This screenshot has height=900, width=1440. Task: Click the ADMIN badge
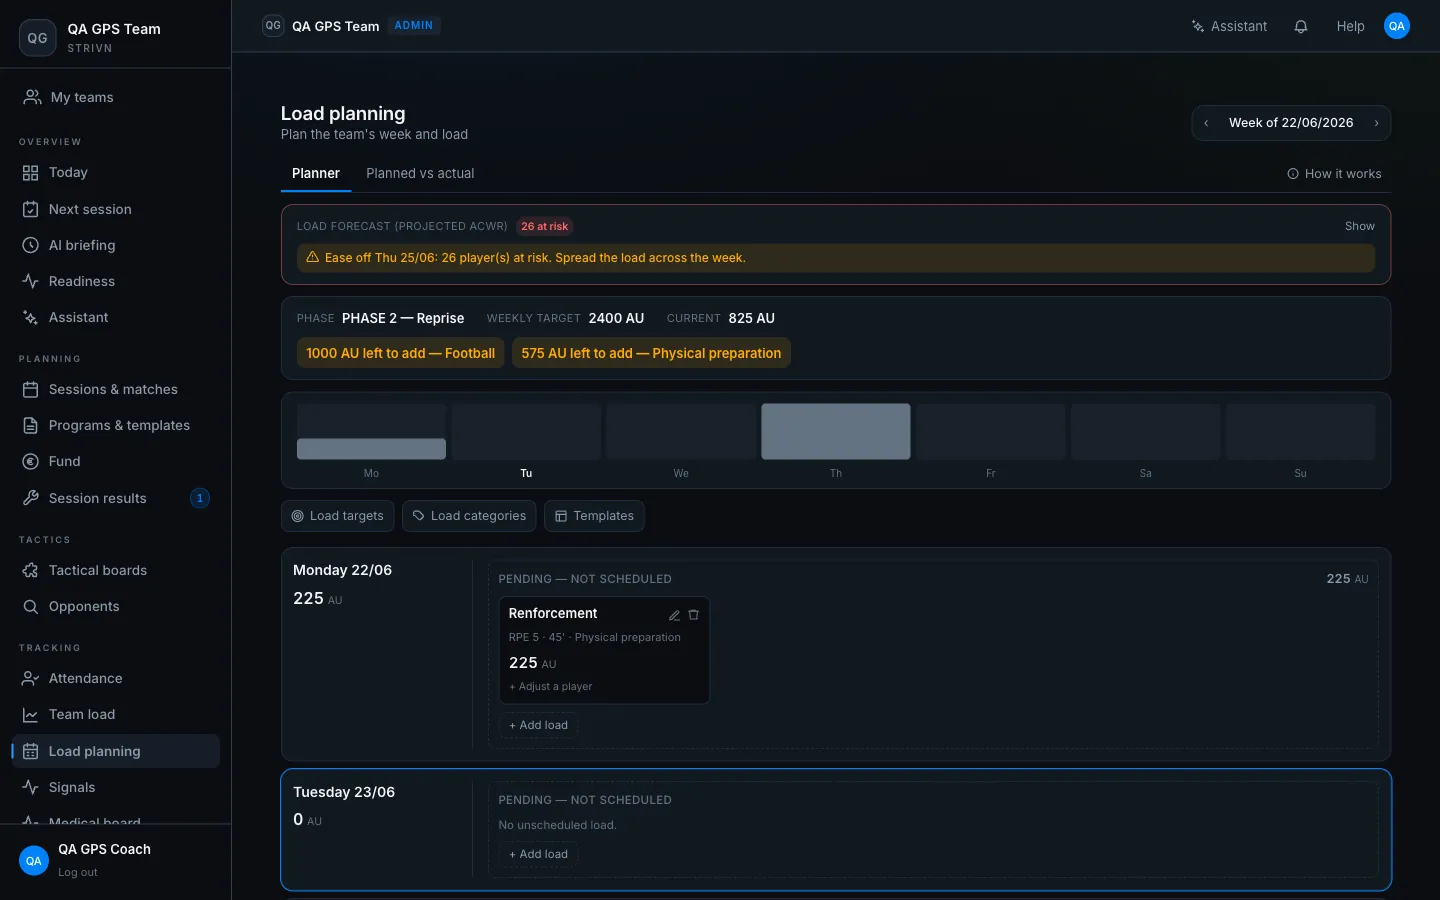[x=413, y=26]
